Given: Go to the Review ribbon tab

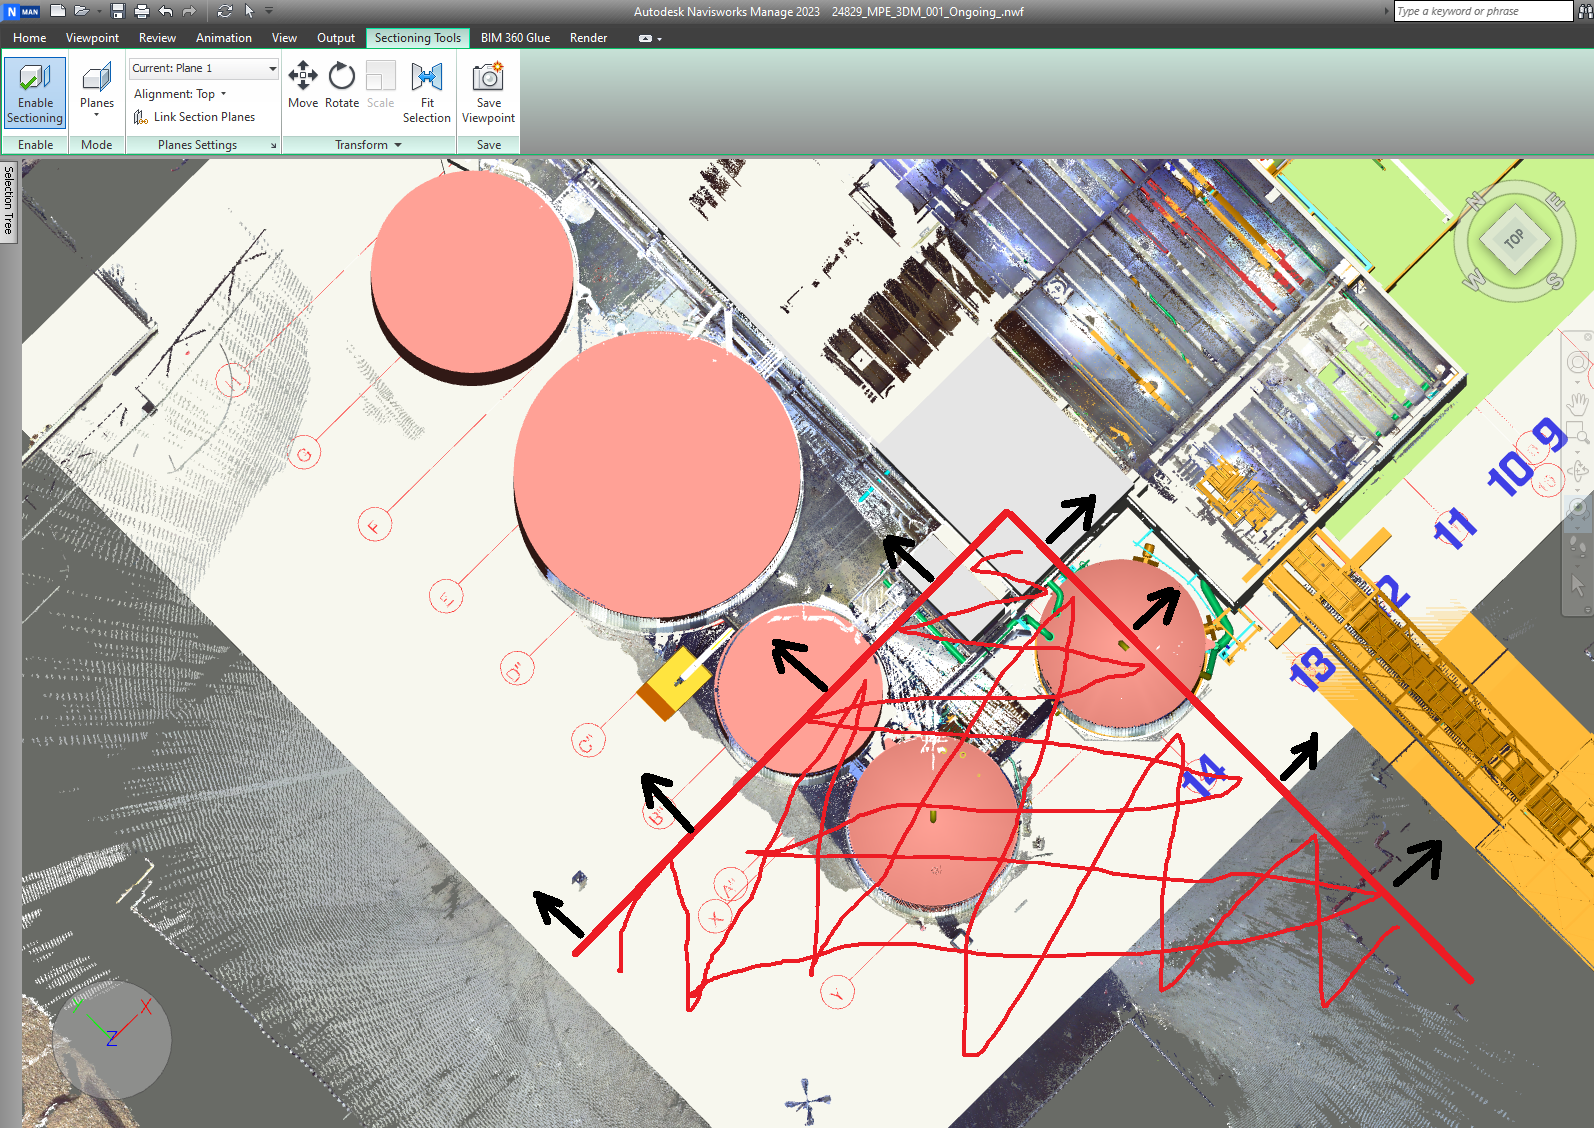Looking at the screenshot, I should pyautogui.click(x=157, y=38).
